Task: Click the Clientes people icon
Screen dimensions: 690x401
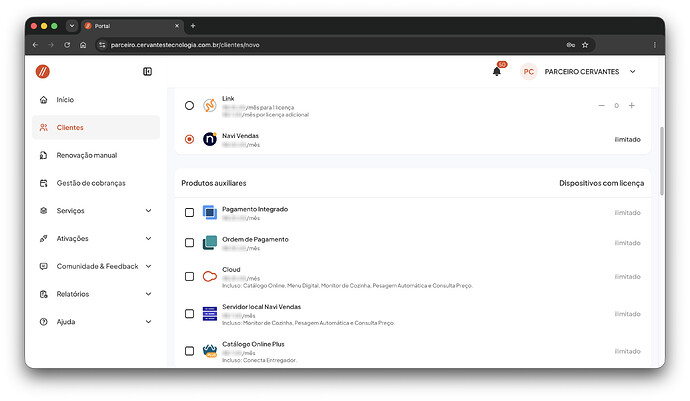Action: click(x=44, y=128)
